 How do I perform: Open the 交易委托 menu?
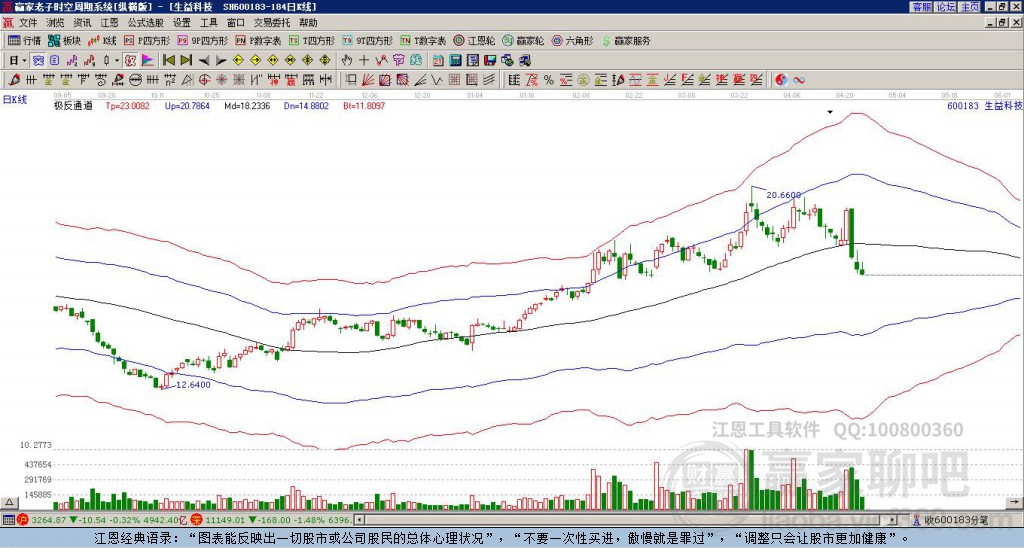(272, 23)
